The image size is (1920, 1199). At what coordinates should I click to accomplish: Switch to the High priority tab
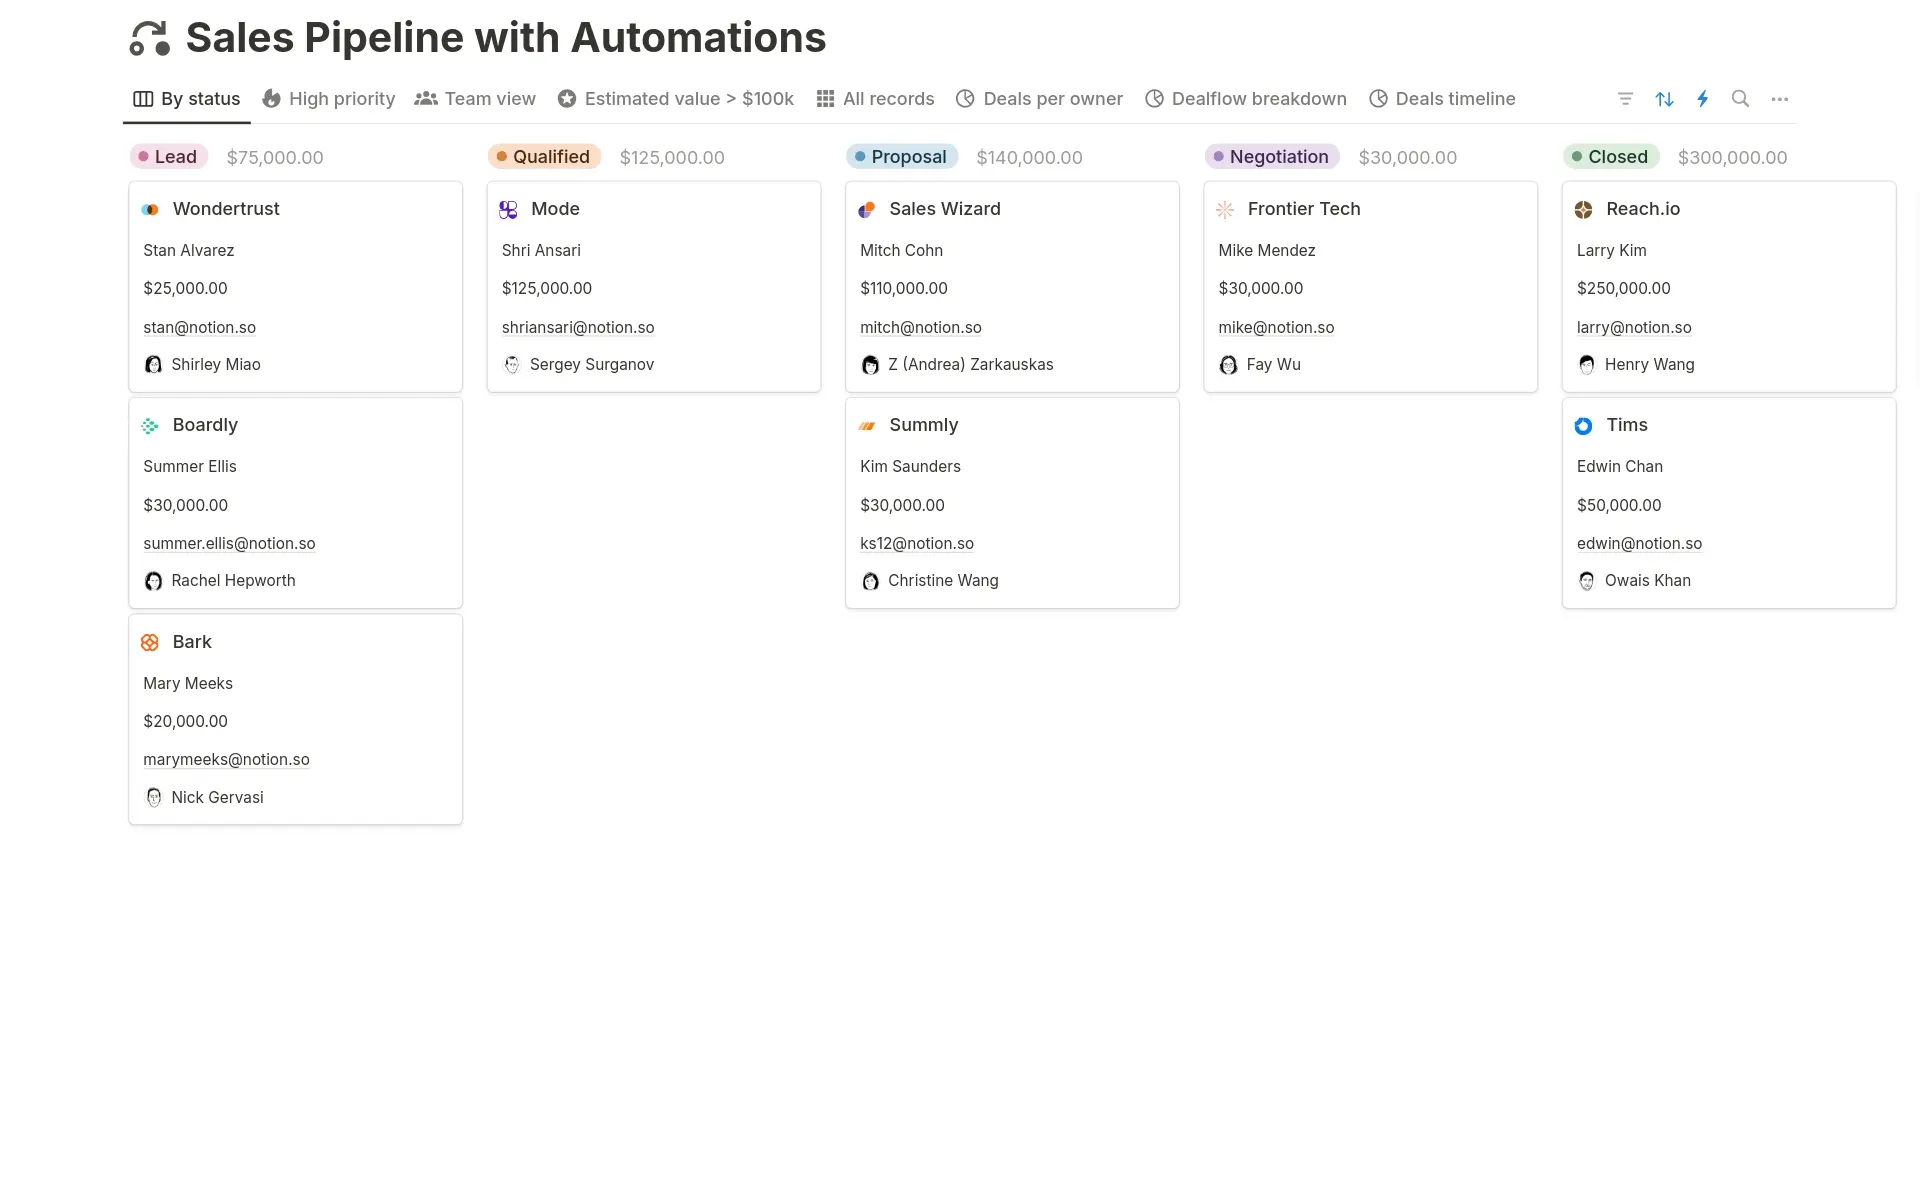[329, 99]
